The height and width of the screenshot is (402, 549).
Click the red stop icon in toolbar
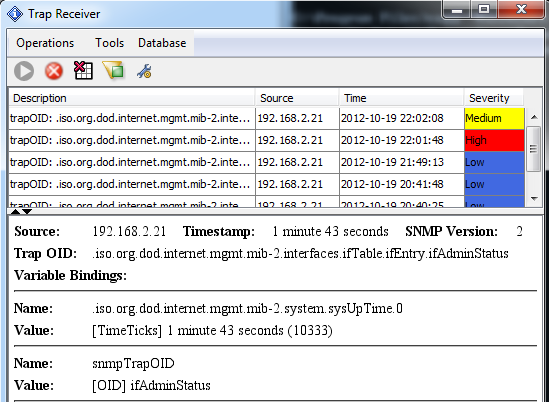54,71
